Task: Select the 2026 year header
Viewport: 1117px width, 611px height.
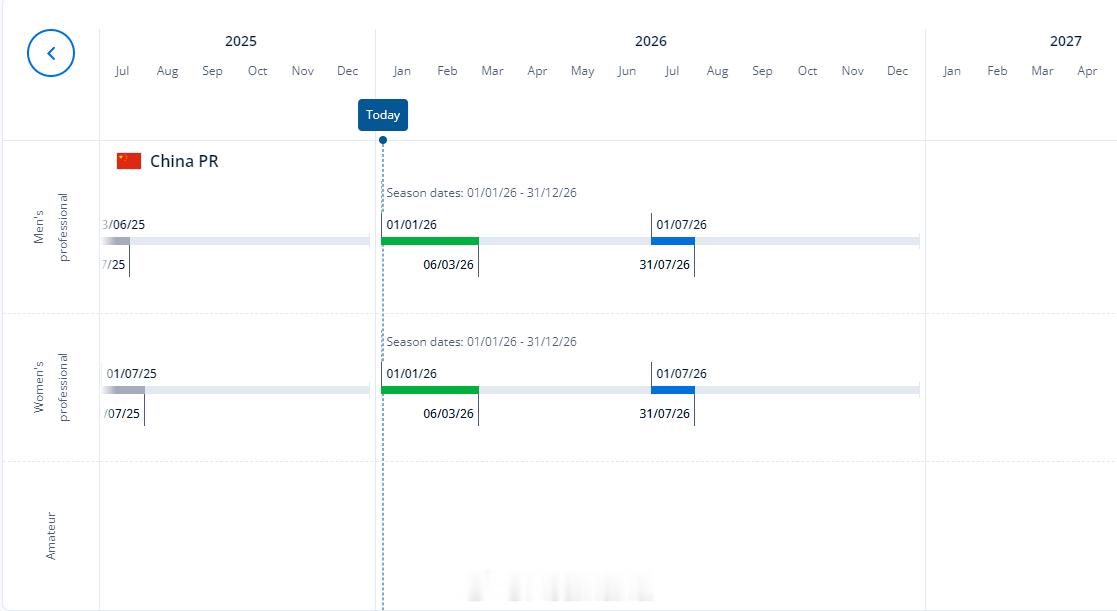Action: [x=650, y=41]
